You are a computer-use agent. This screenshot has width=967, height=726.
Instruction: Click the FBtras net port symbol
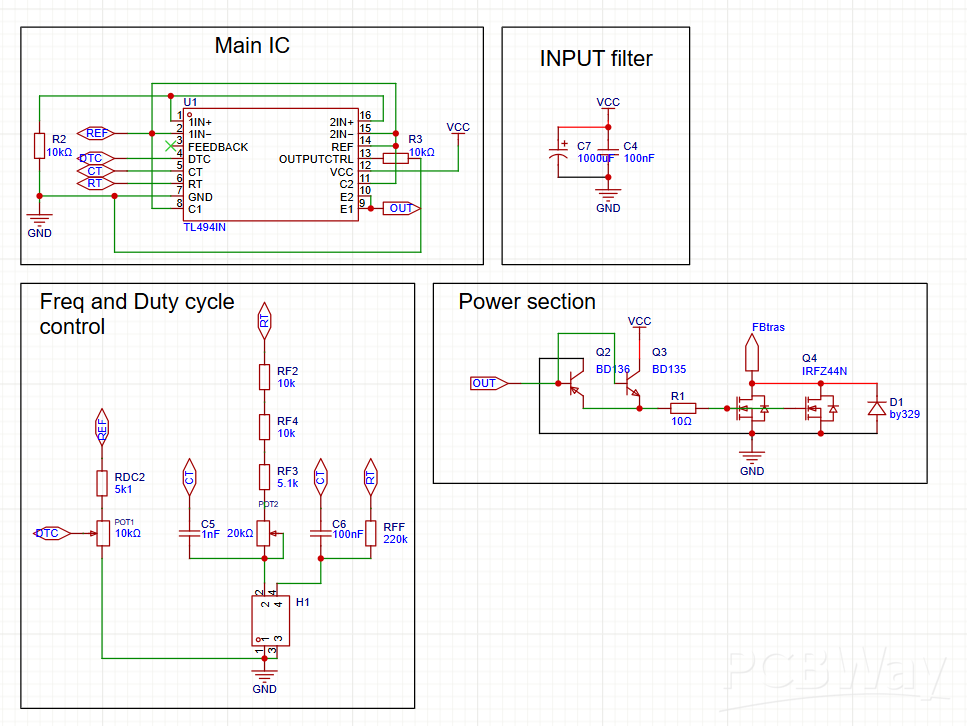pos(752,352)
